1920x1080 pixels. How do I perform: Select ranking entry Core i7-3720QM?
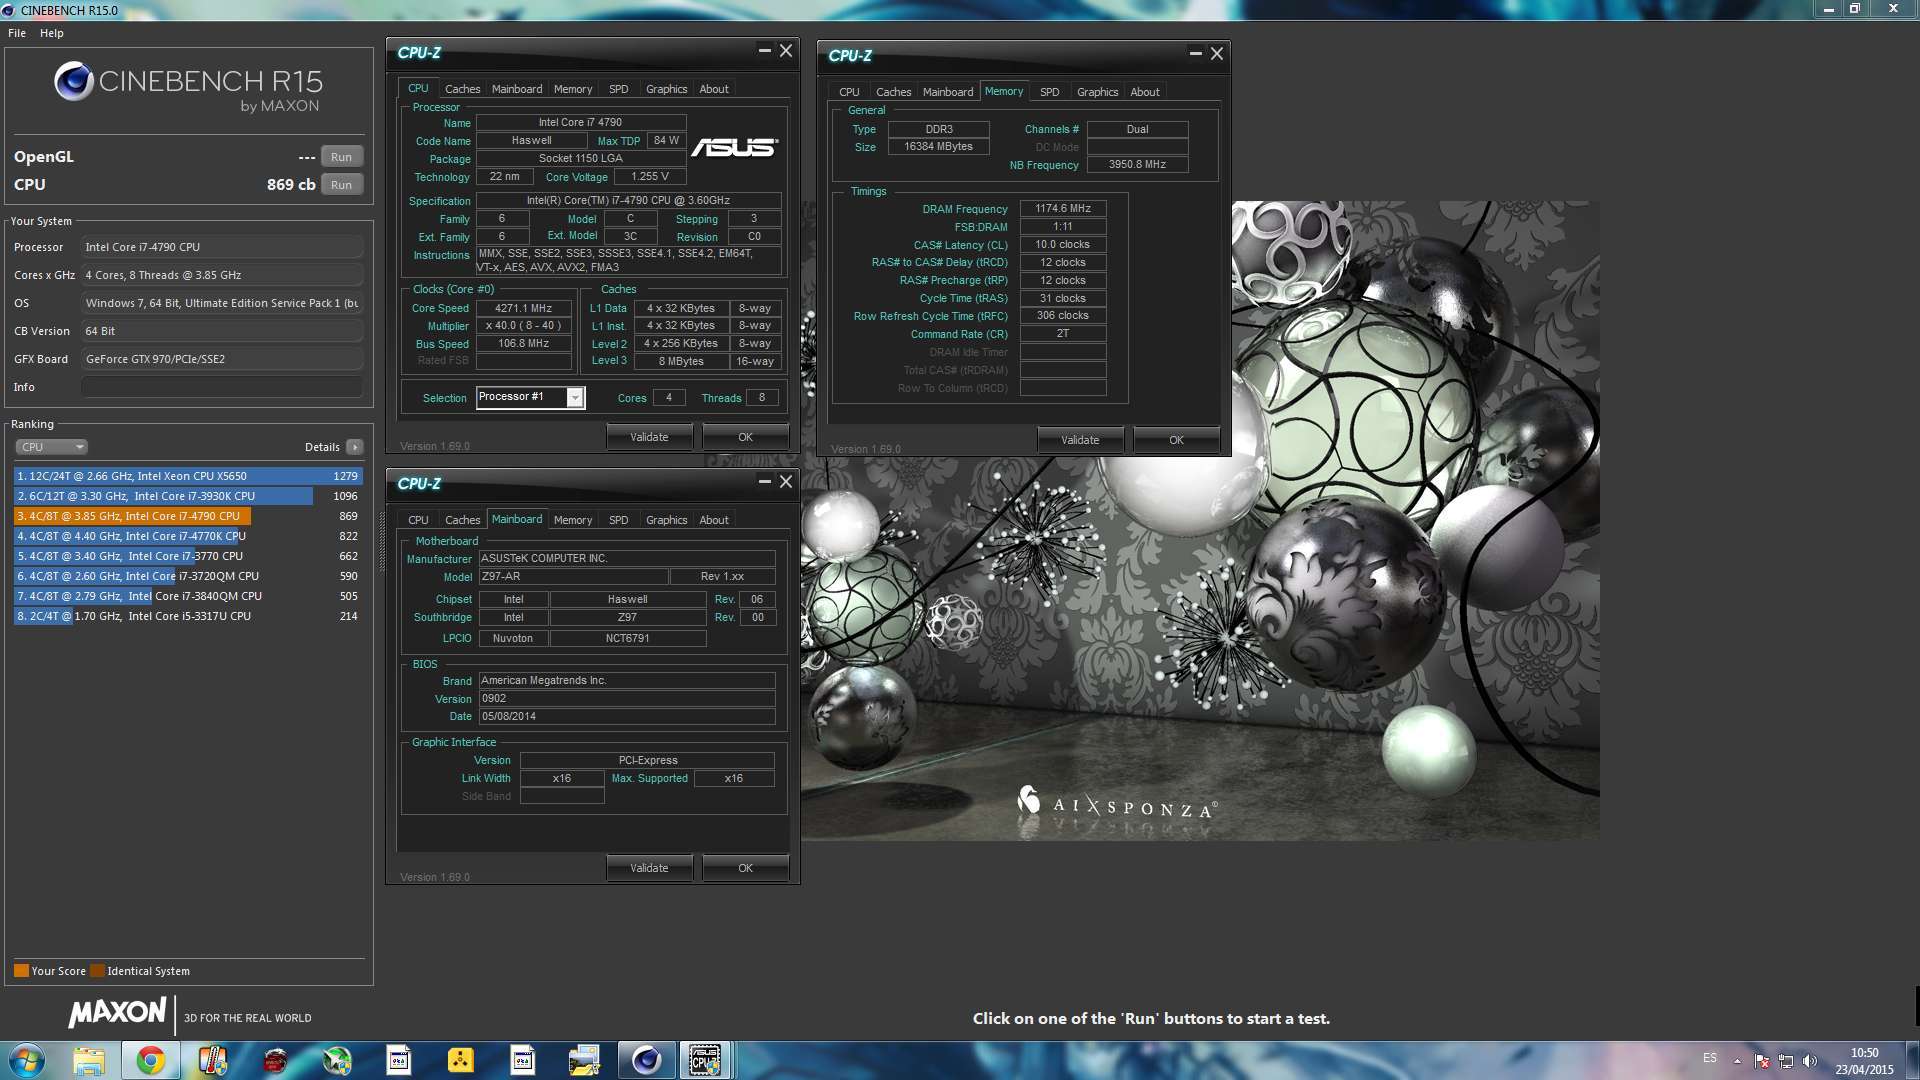pos(188,576)
